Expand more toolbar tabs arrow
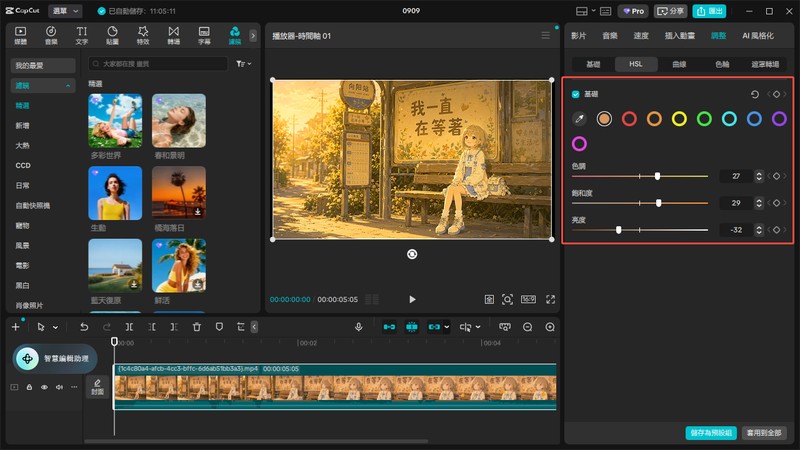Screen dimensions: 800x450 pyautogui.click(x=253, y=35)
